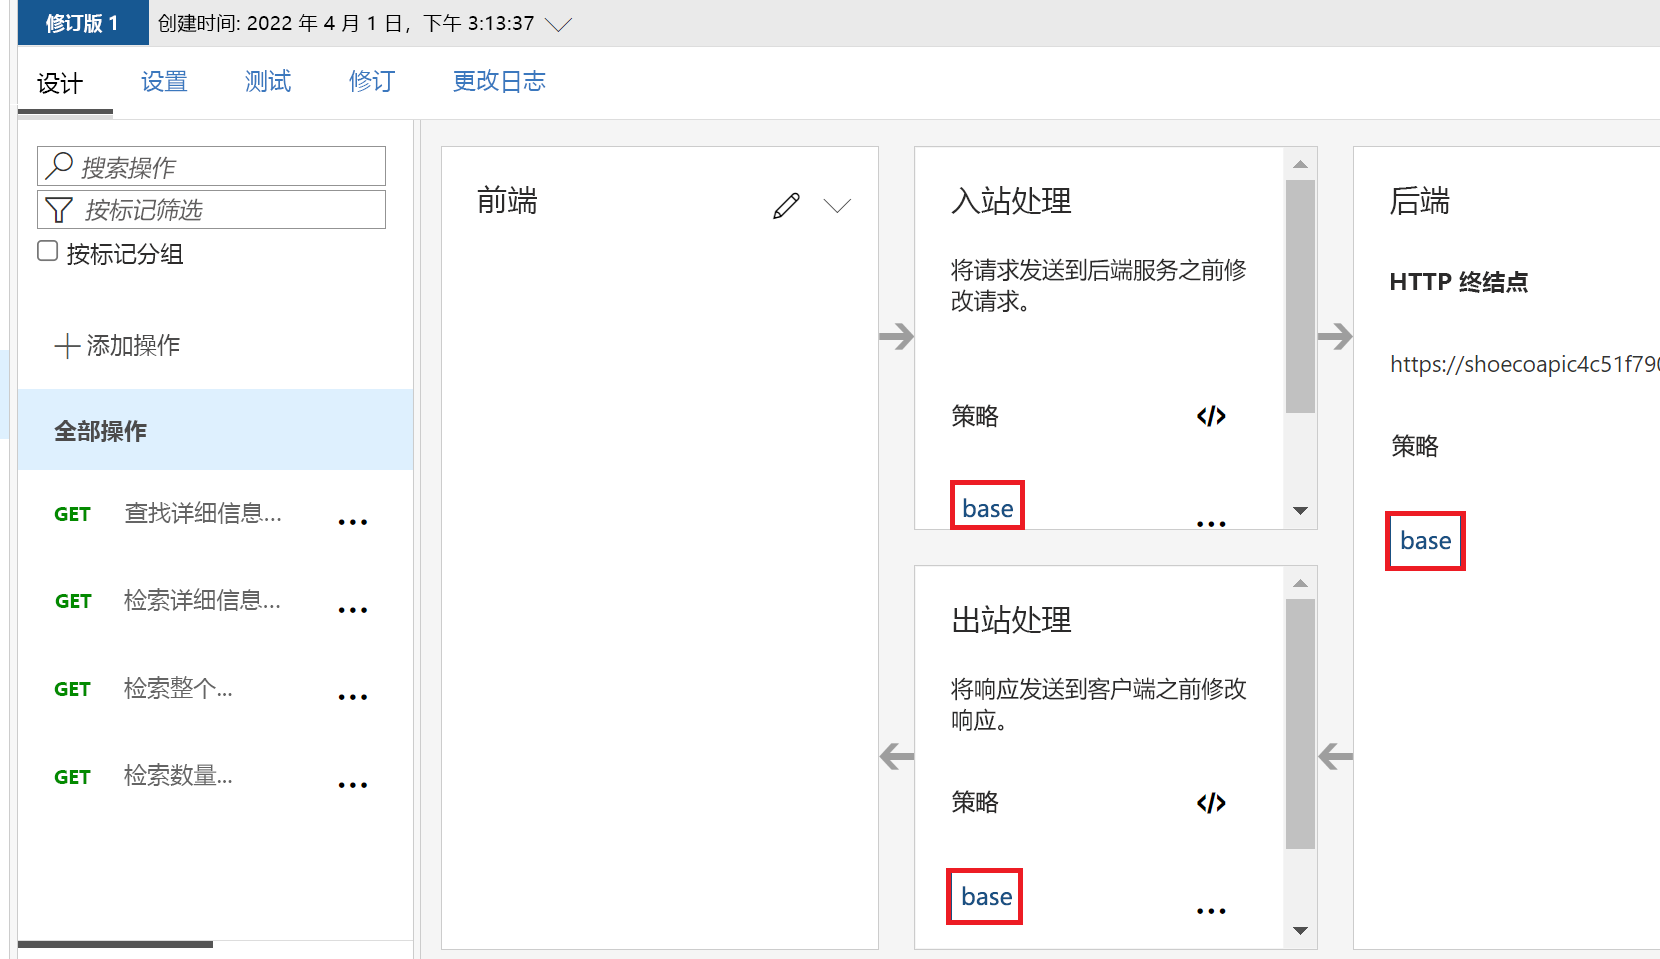Image resolution: width=1660 pixels, height=959 pixels.
Task: Toggle the 按标记分组 checkbox
Action: [48, 251]
